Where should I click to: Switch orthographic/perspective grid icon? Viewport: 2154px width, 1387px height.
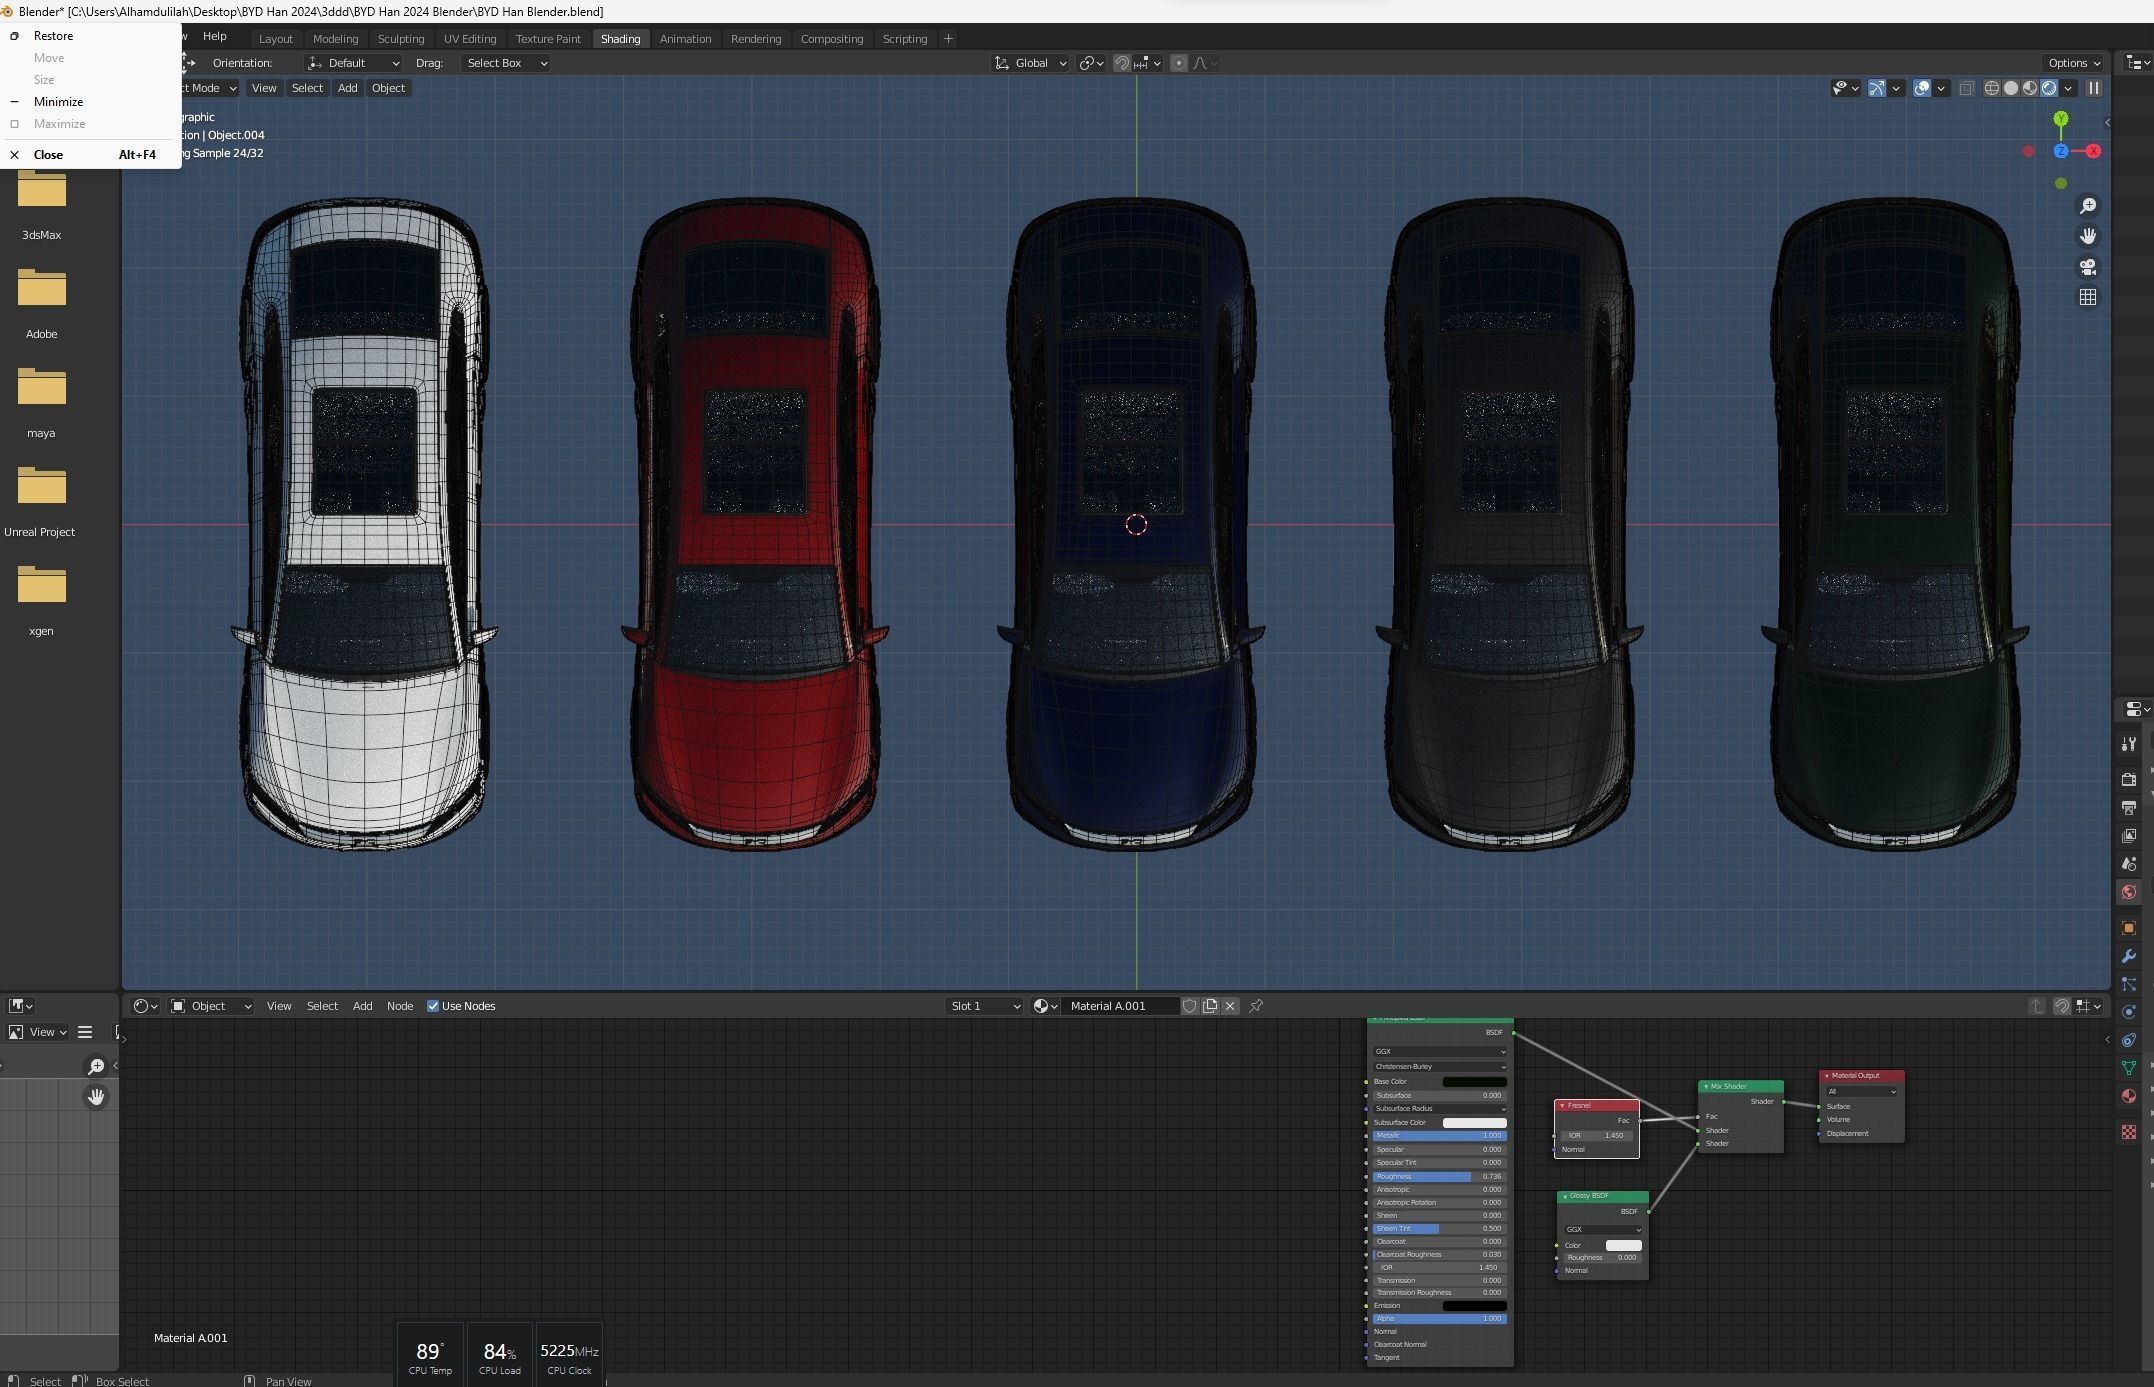pyautogui.click(x=2088, y=297)
